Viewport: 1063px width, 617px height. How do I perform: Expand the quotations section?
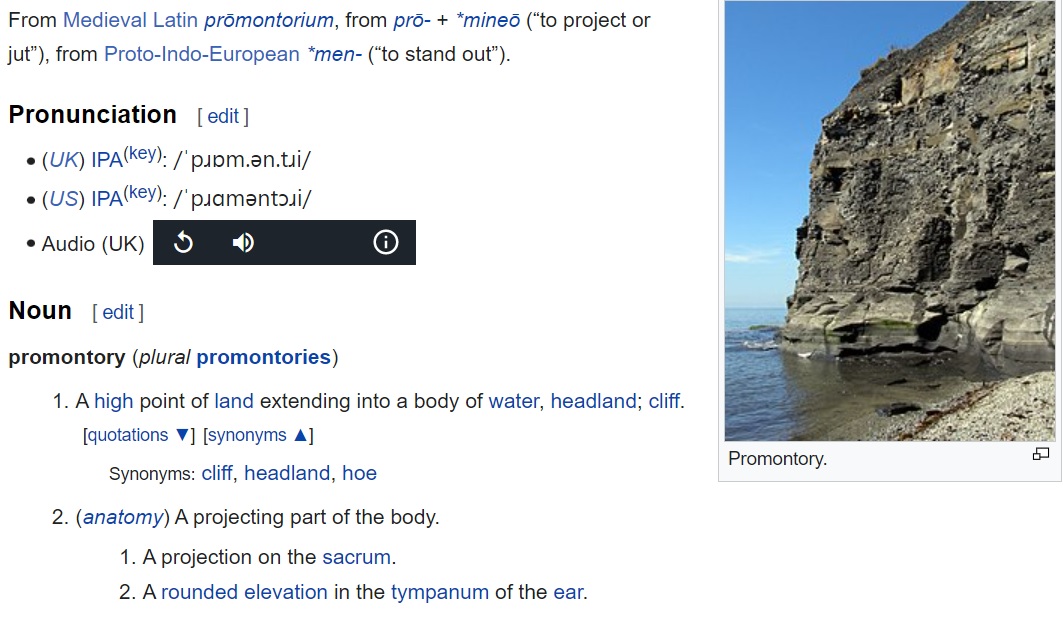click(138, 435)
